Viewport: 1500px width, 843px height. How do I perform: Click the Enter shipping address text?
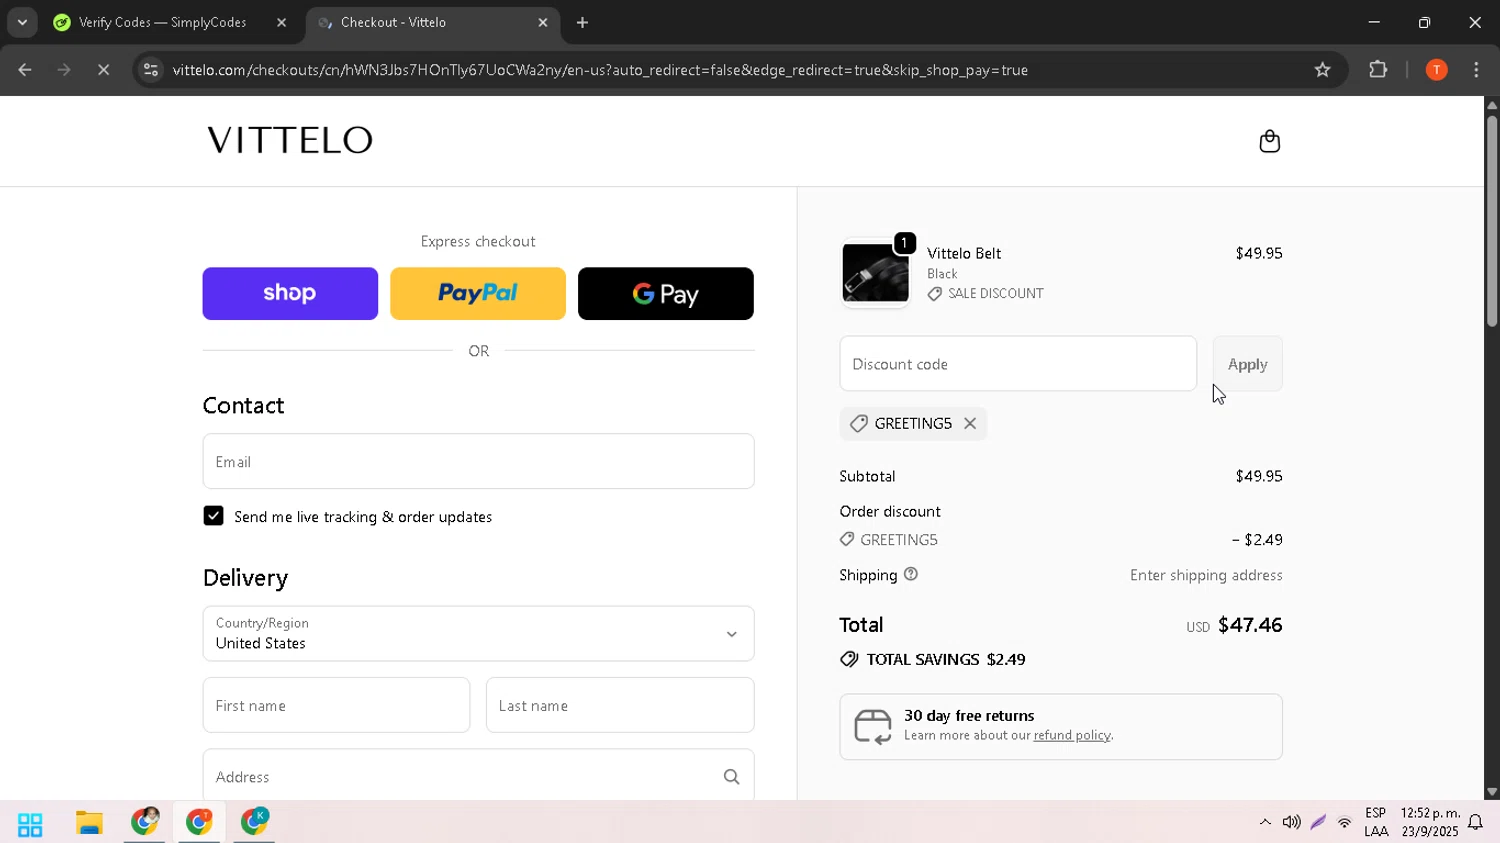pos(1206,575)
